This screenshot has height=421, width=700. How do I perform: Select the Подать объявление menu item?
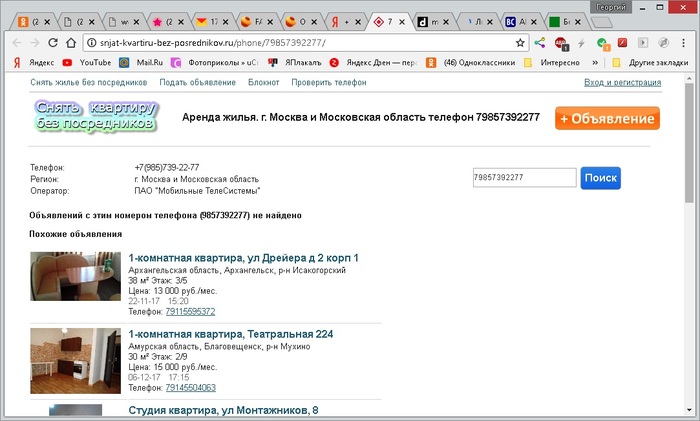click(198, 83)
